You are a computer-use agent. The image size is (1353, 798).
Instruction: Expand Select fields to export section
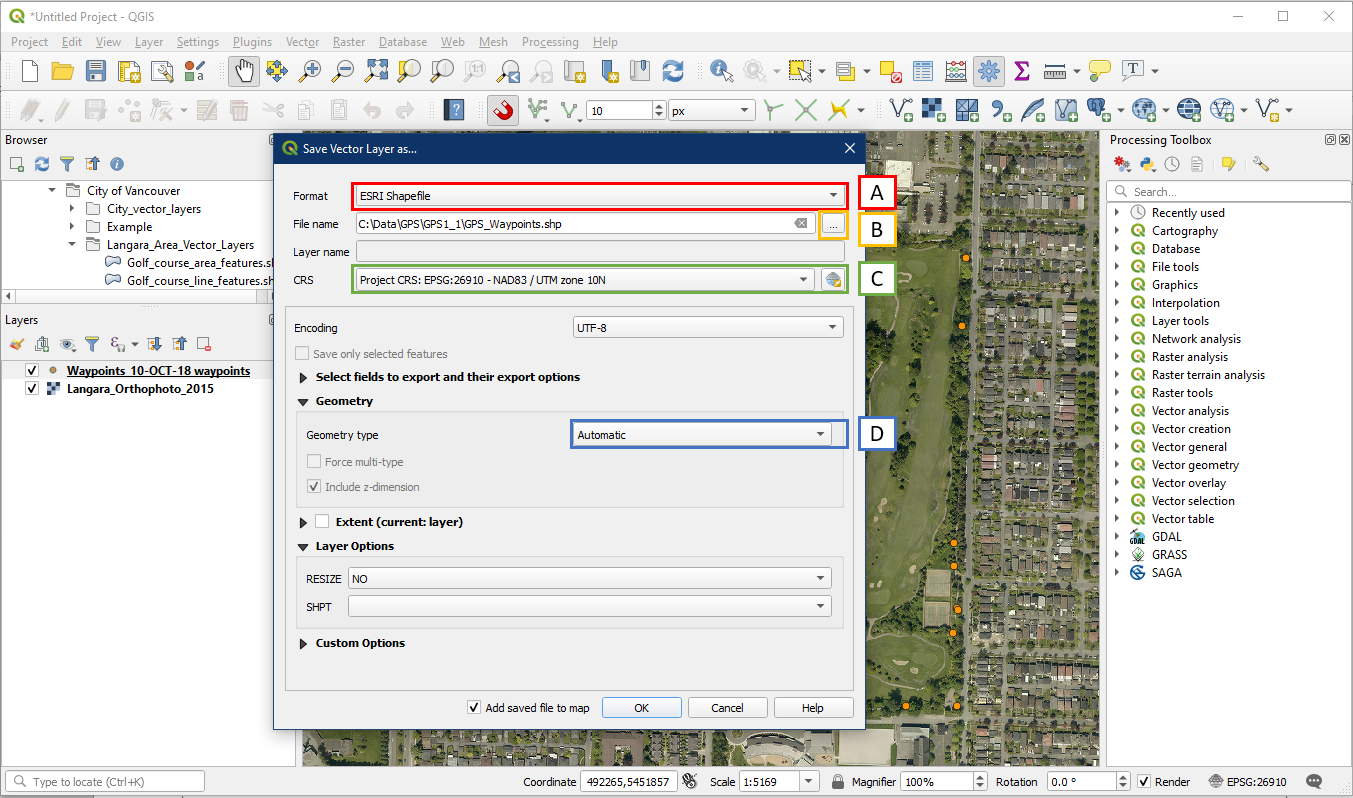304,377
